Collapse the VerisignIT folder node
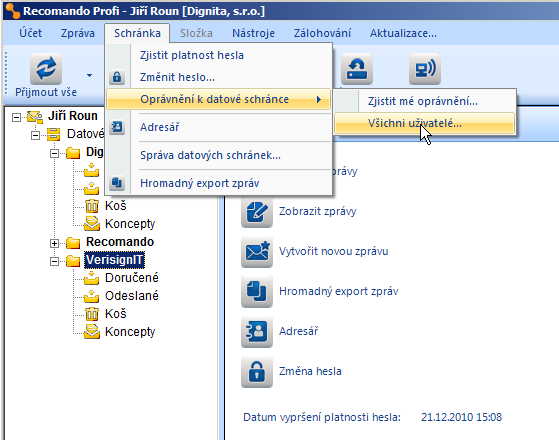The image size is (559, 440). point(54,261)
